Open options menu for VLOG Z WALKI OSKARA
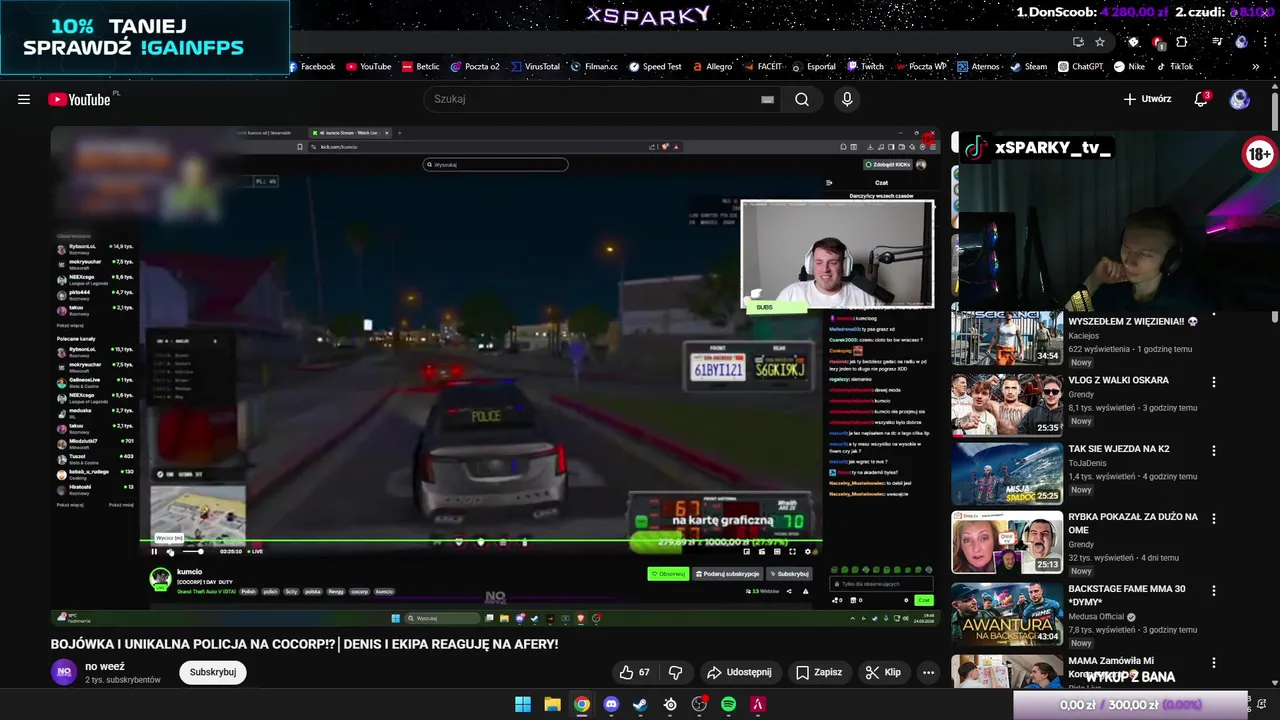This screenshot has height=720, width=1280. tap(1214, 382)
